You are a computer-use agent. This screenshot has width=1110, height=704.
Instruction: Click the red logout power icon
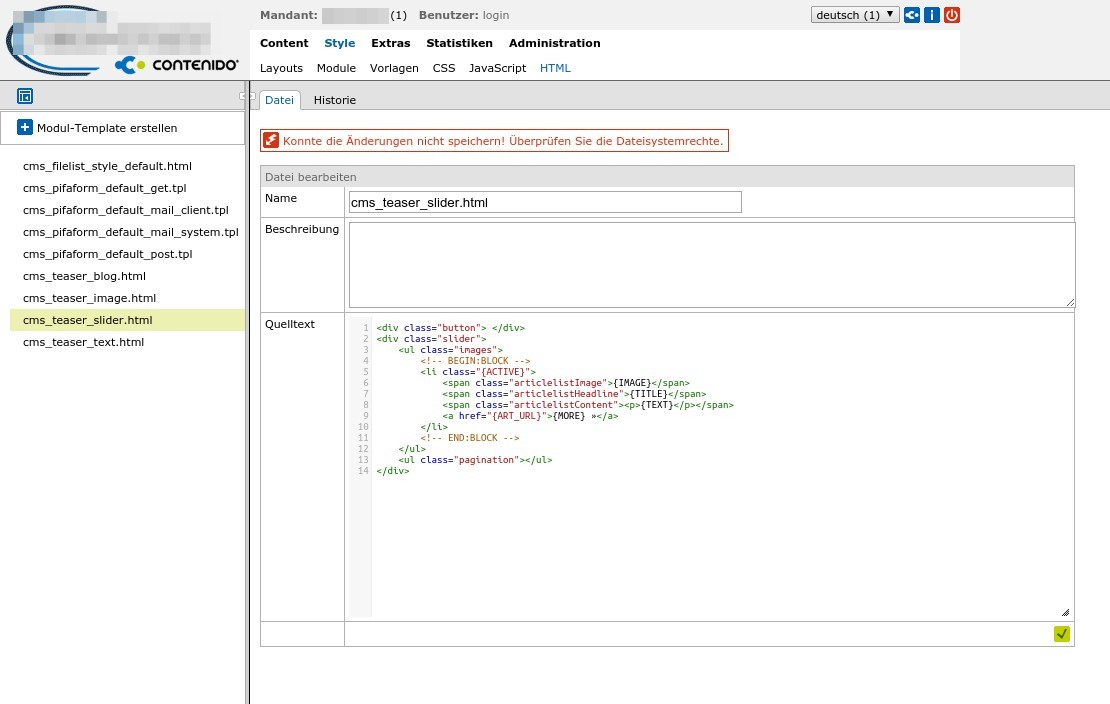point(951,15)
